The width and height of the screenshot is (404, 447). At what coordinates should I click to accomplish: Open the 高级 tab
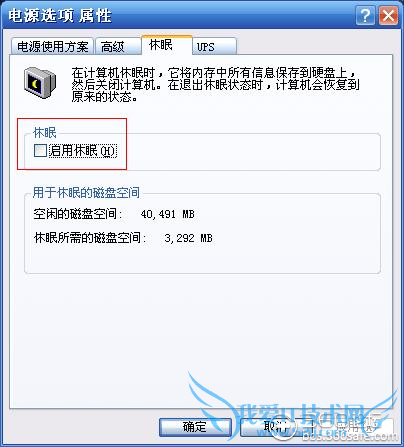point(118,46)
